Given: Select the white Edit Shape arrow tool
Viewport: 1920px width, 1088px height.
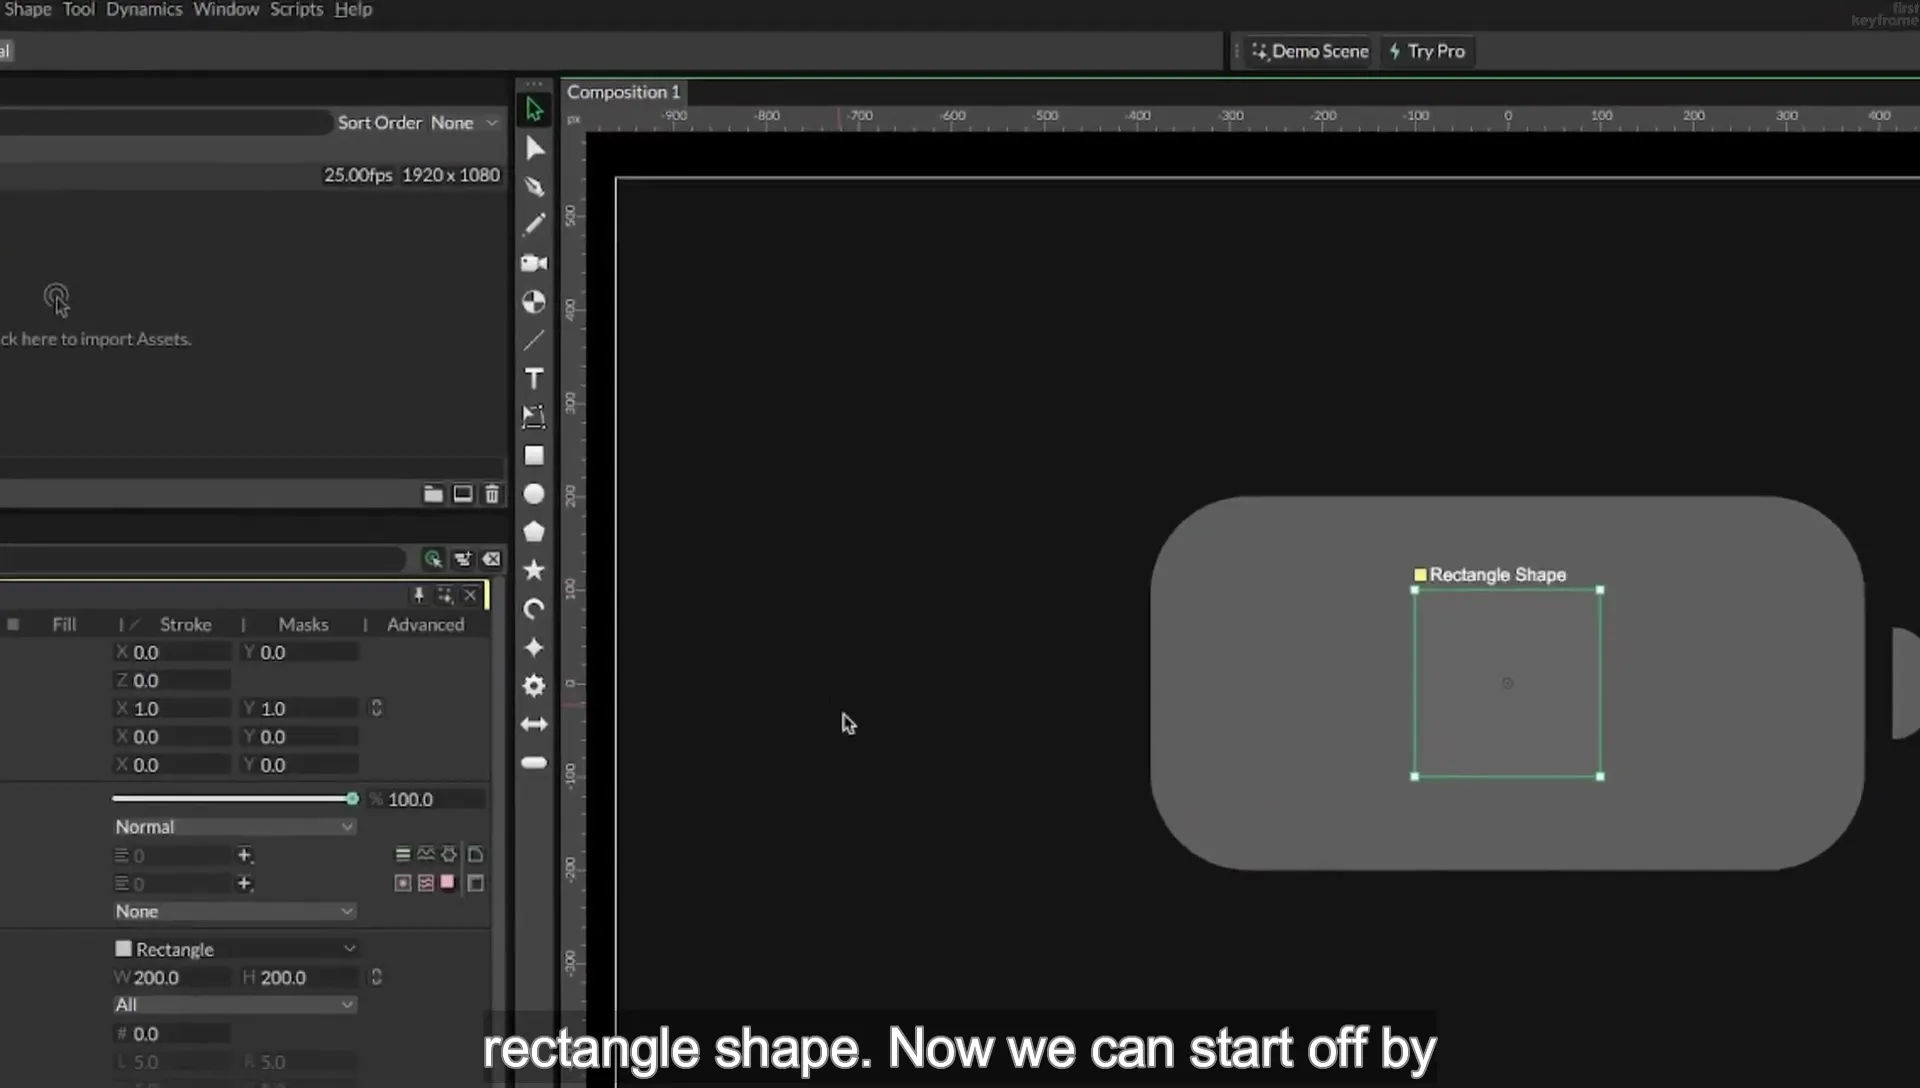Looking at the screenshot, I should point(534,148).
